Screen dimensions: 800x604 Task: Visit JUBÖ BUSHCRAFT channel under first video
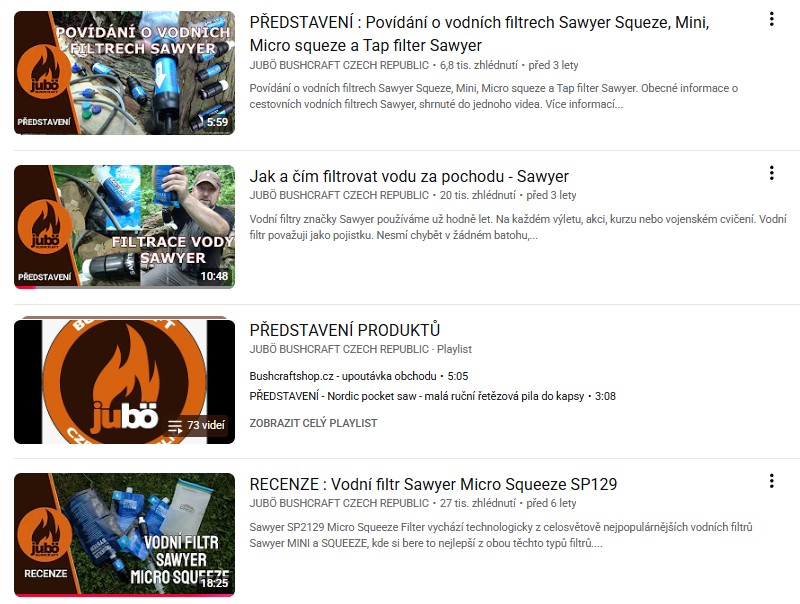[x=339, y=65]
